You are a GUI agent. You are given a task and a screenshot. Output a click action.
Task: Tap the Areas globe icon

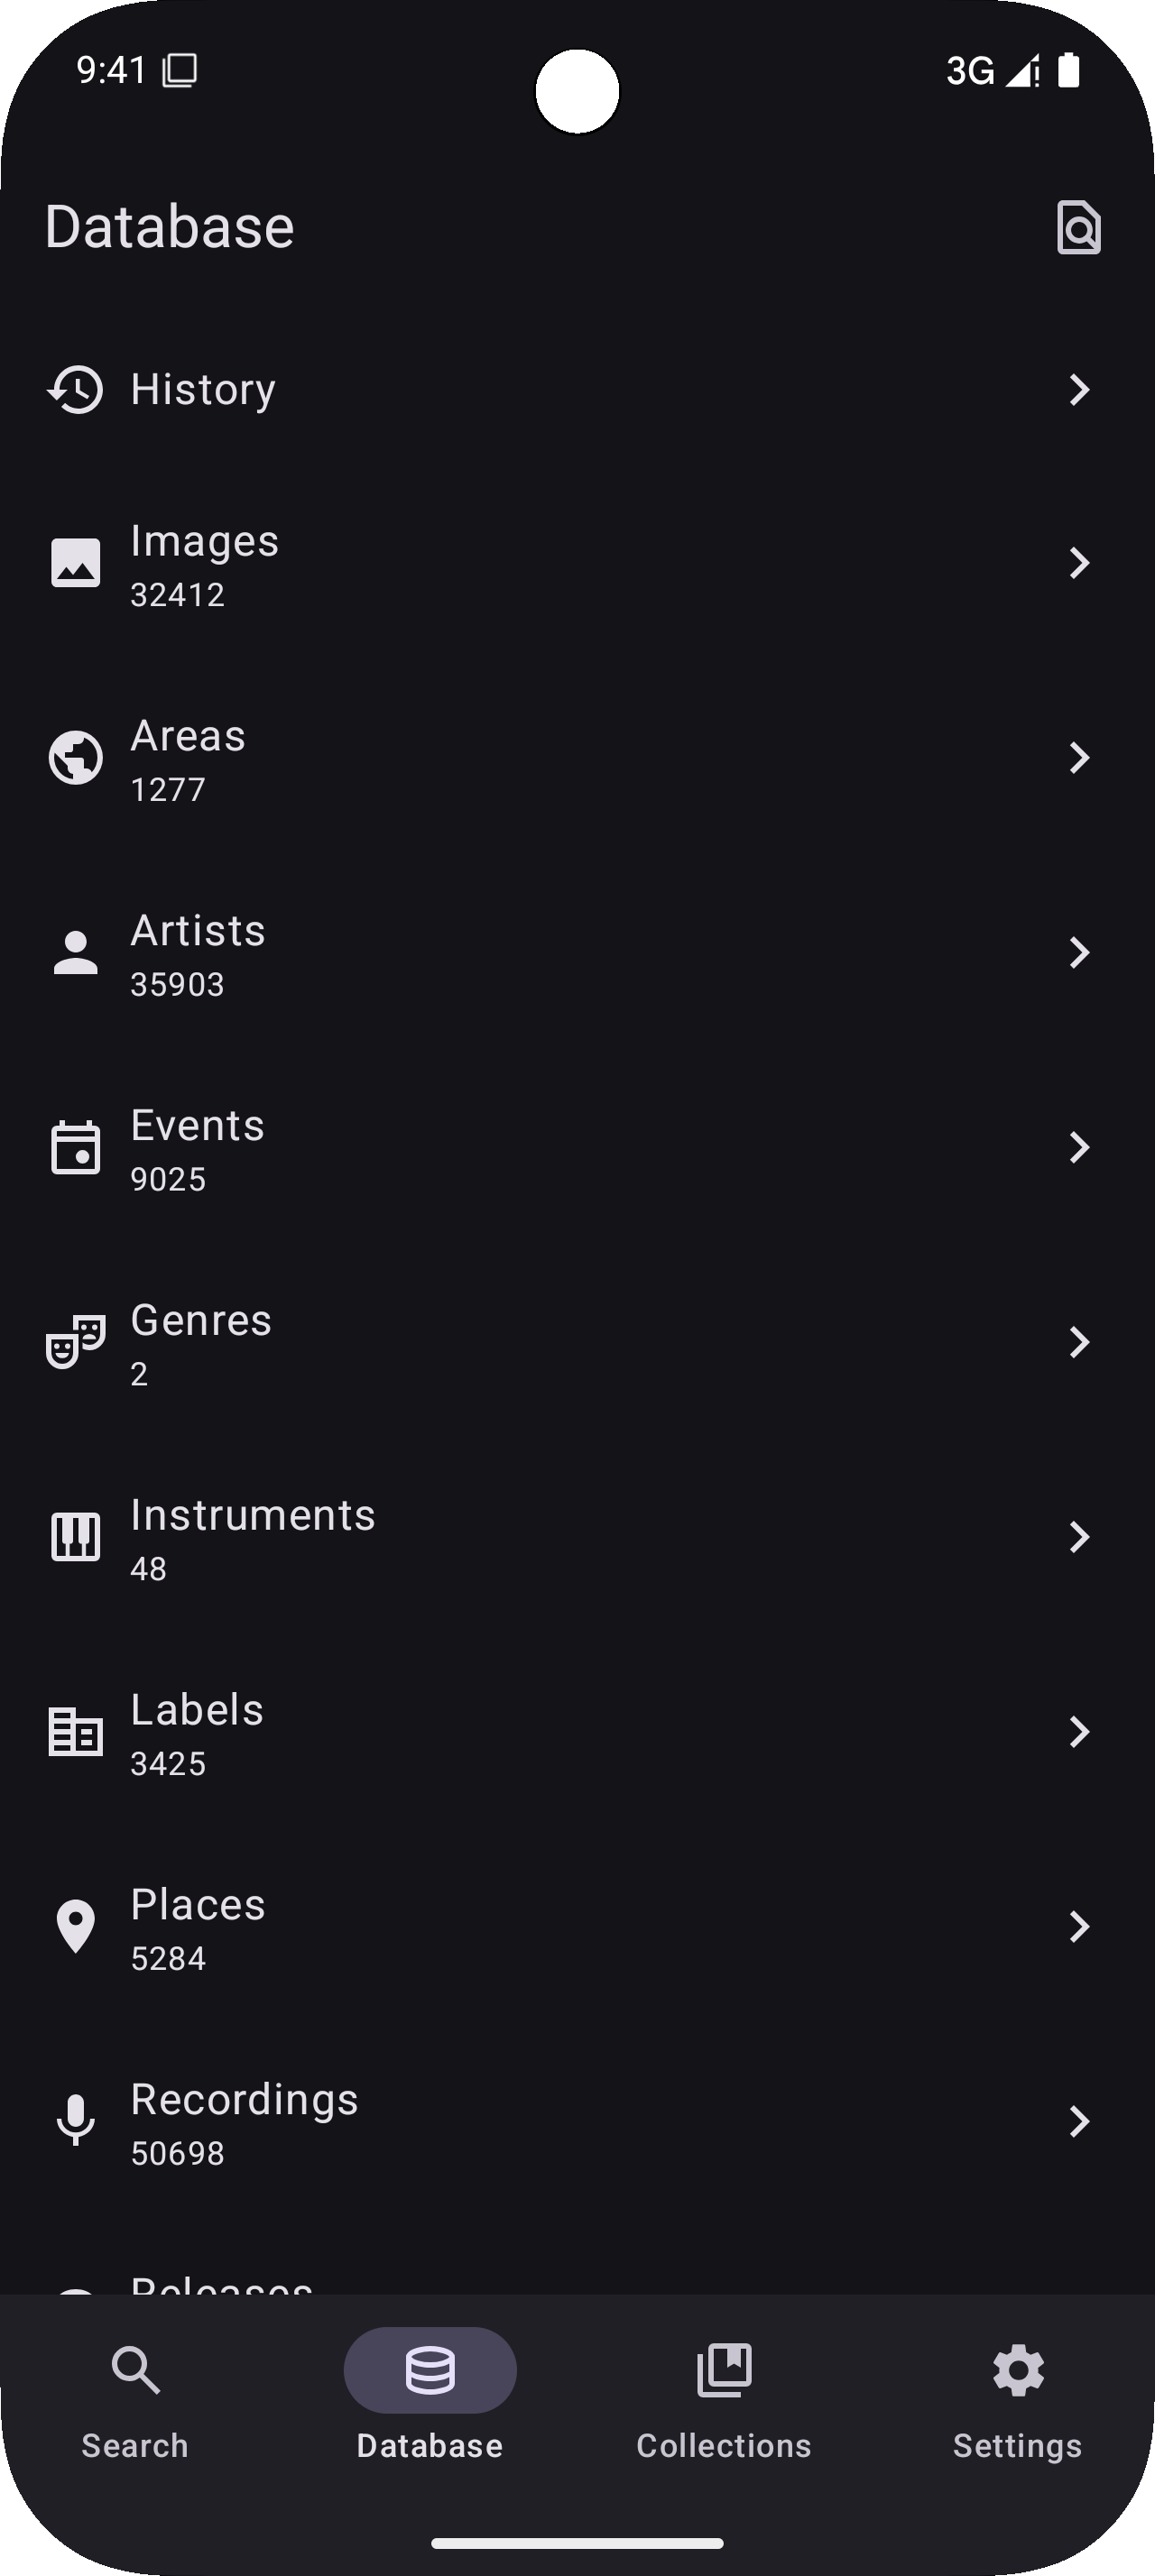click(x=76, y=758)
